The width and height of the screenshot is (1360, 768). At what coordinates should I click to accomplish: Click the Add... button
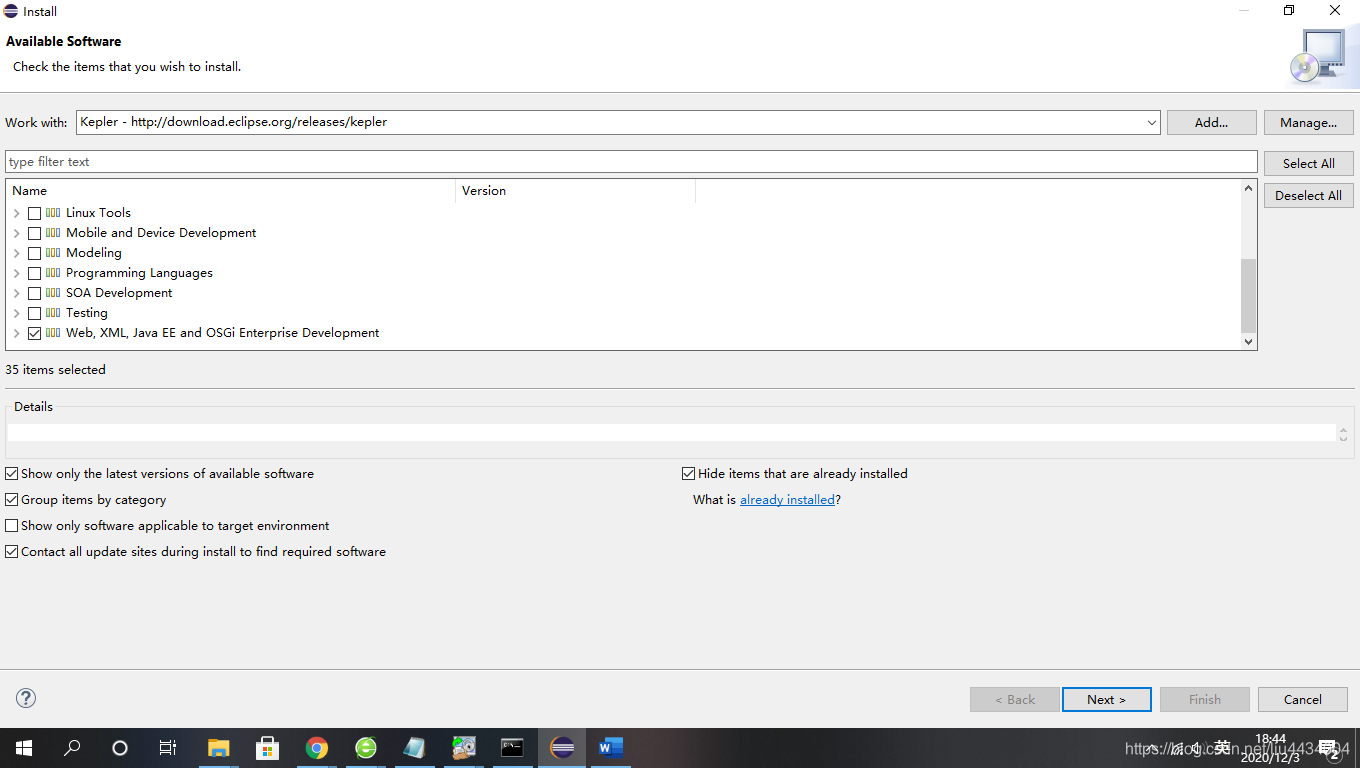coord(1211,122)
